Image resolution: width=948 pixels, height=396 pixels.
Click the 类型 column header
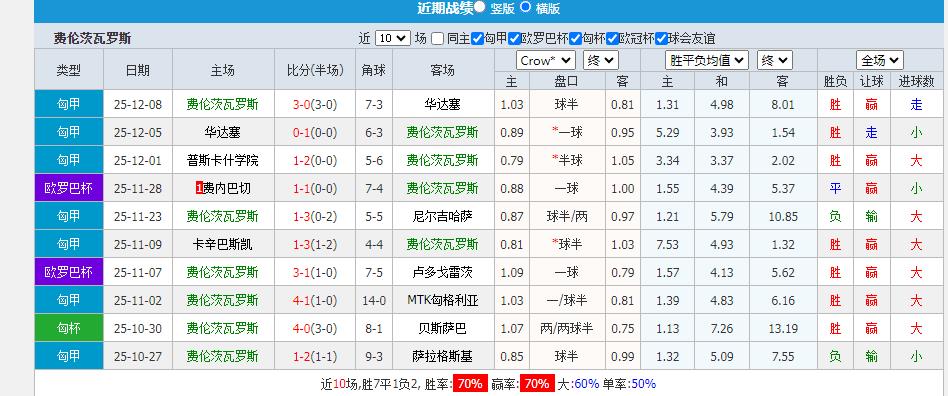[x=69, y=70]
